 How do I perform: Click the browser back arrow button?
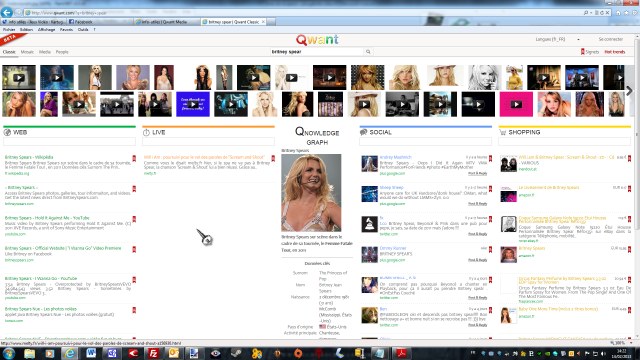click(7, 12)
